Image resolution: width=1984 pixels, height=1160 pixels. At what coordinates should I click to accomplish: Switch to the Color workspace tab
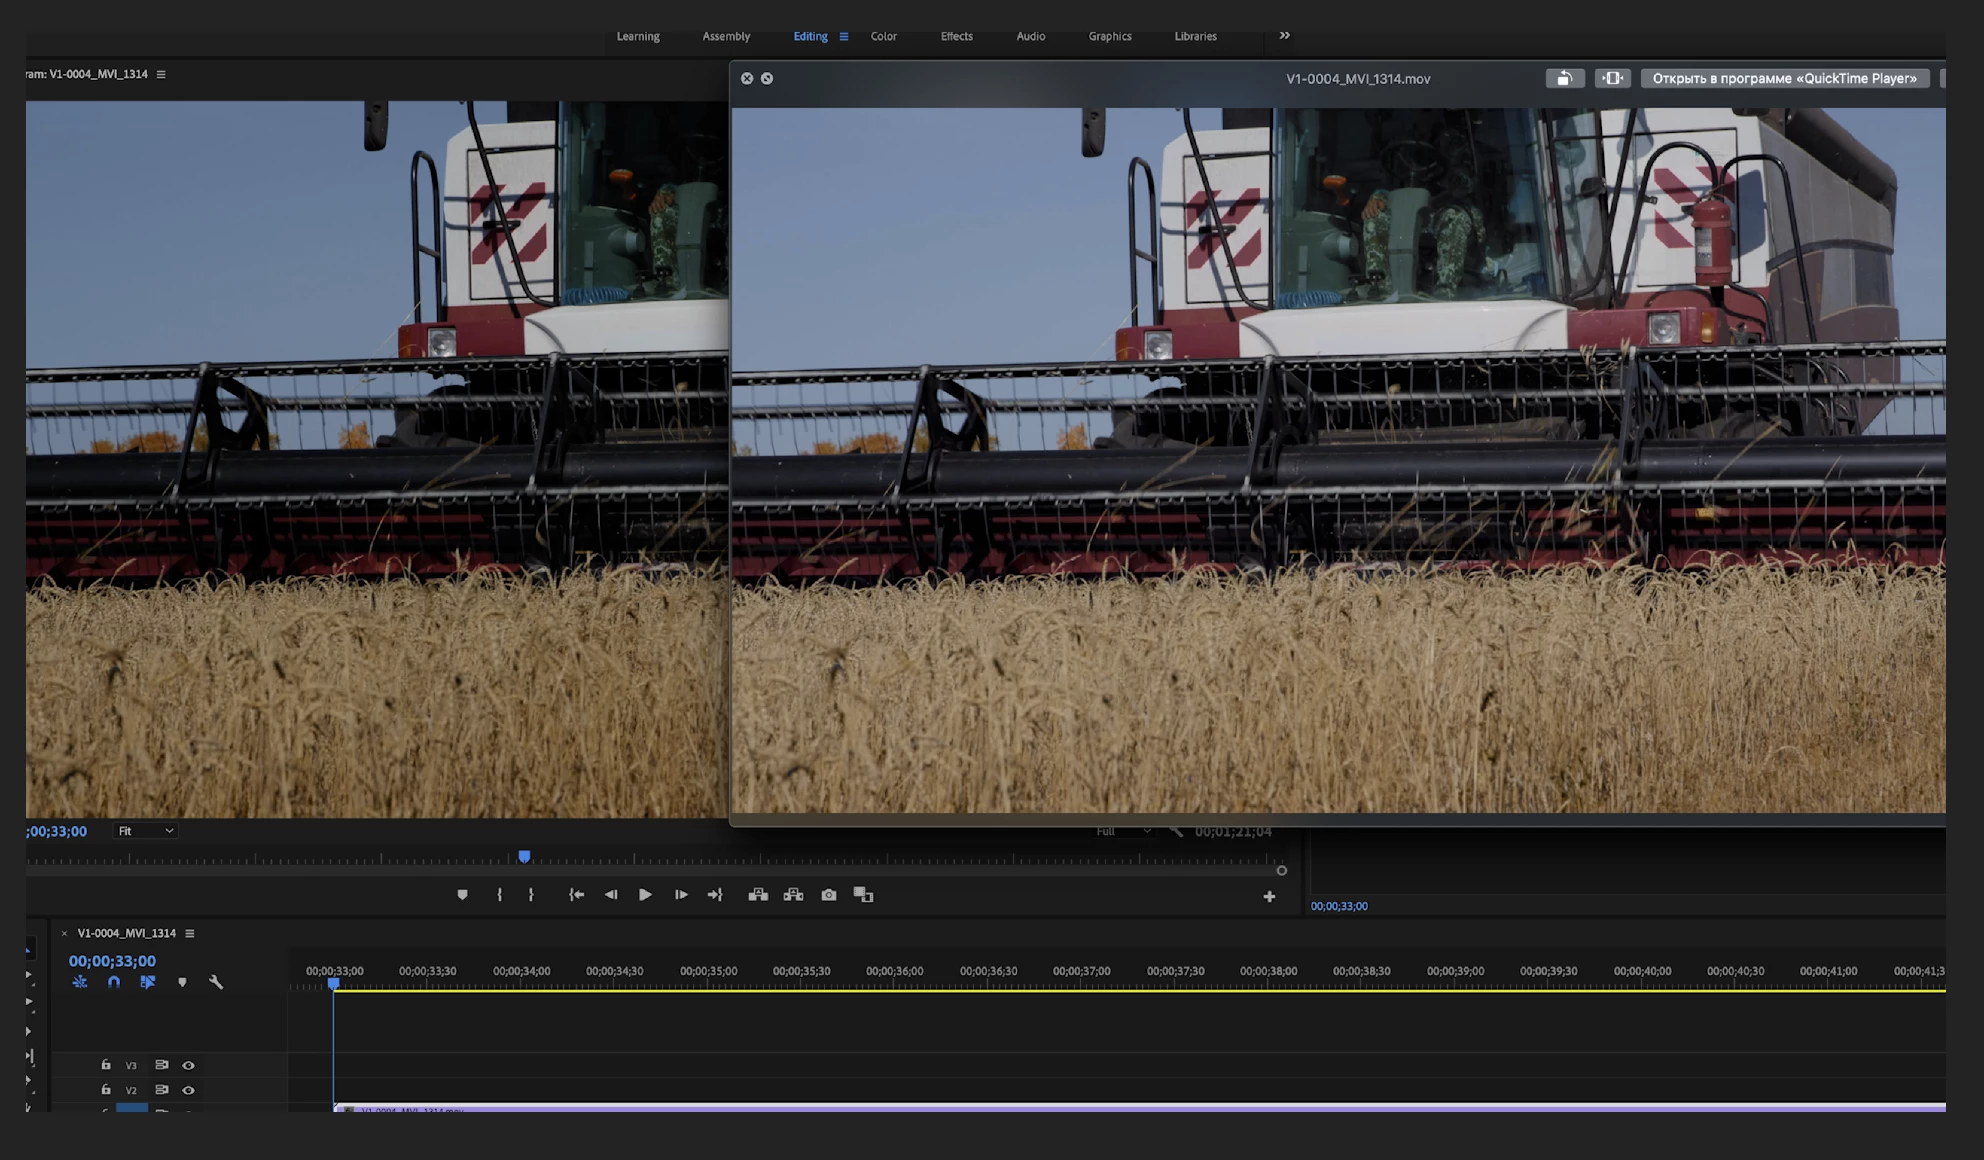(883, 36)
